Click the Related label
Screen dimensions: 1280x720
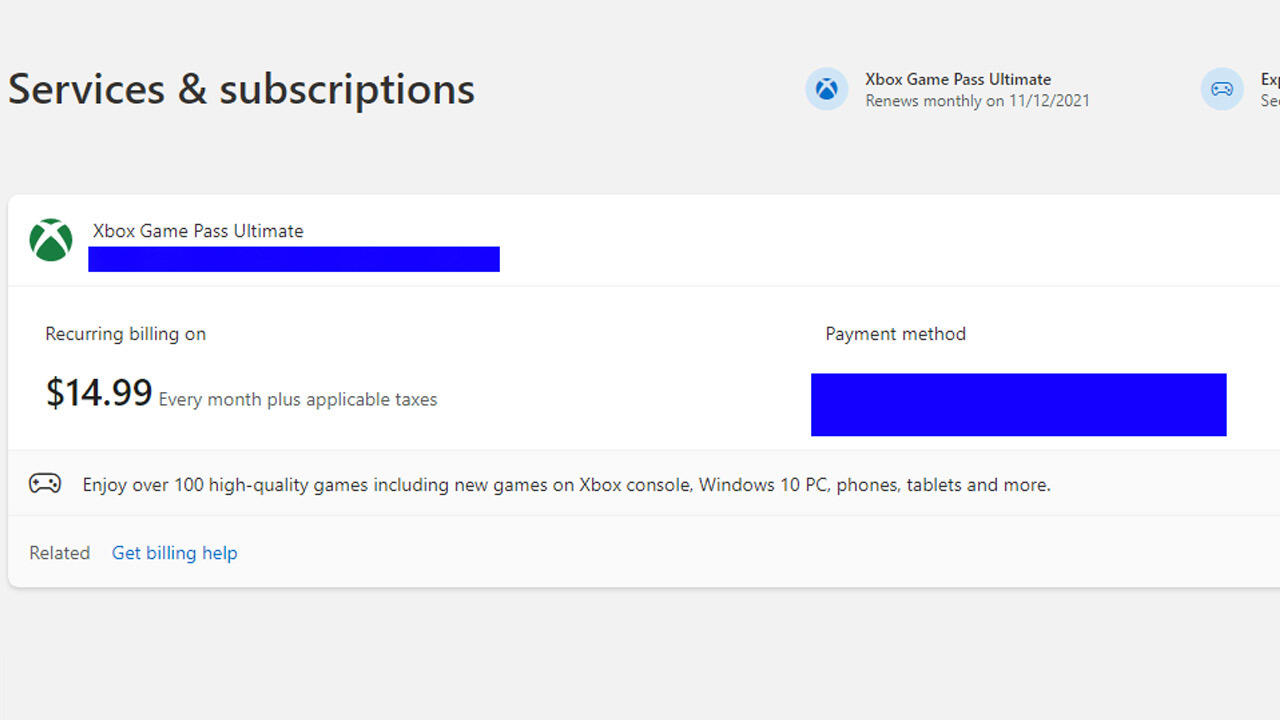(59, 552)
